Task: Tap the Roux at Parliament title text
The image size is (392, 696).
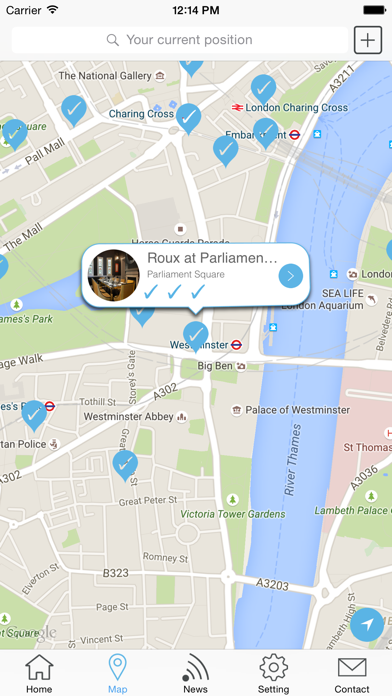Action: [x=212, y=257]
